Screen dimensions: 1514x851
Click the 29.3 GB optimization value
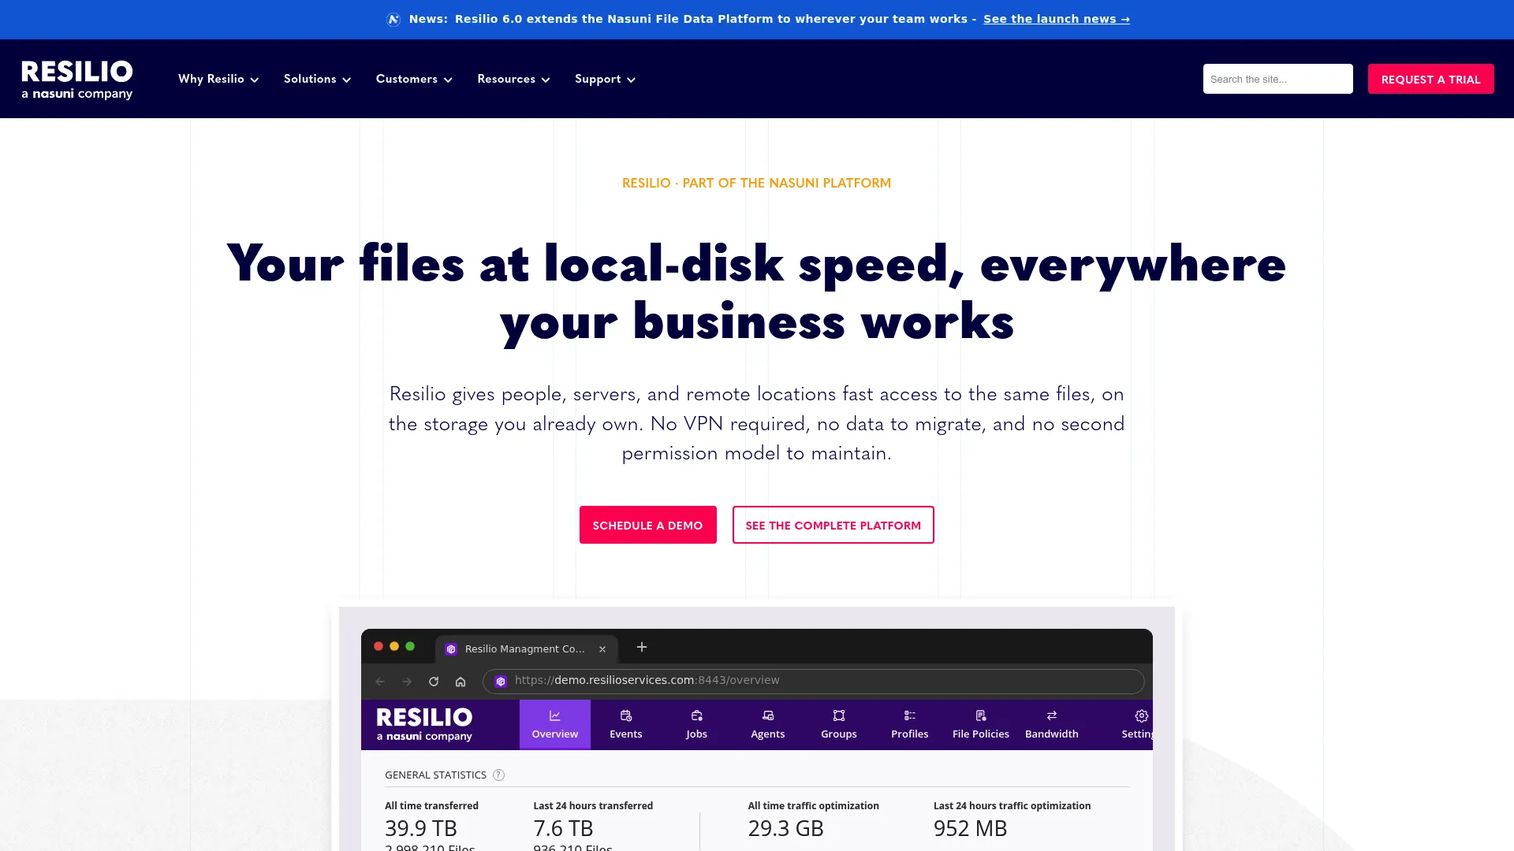[786, 828]
